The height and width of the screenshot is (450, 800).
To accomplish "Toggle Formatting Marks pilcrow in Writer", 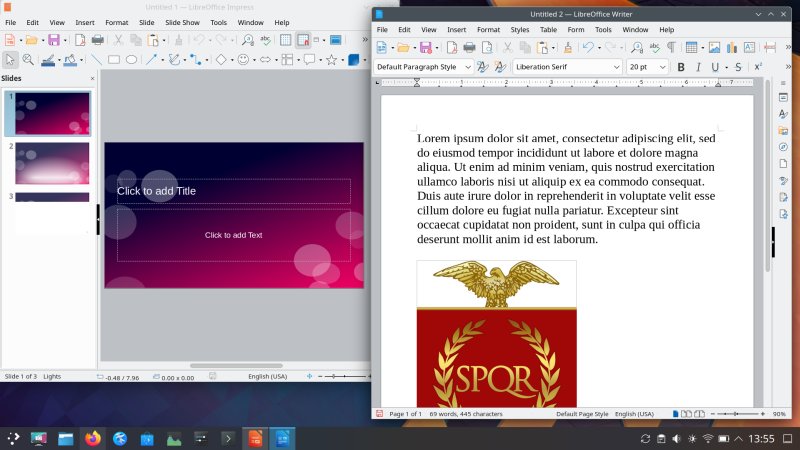I will point(671,47).
